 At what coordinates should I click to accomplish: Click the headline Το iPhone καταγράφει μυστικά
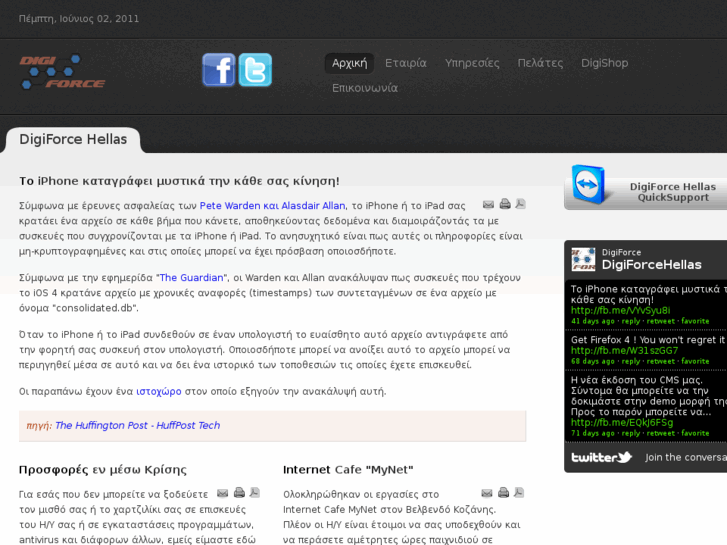pyautogui.click(x=179, y=181)
